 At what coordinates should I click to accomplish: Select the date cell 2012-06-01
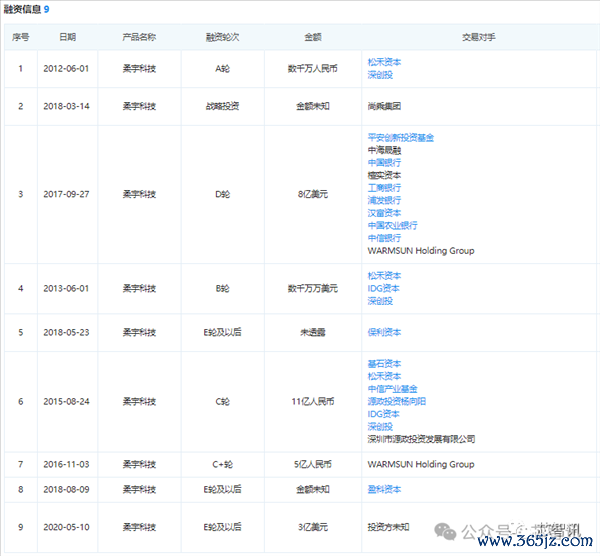coord(66,68)
